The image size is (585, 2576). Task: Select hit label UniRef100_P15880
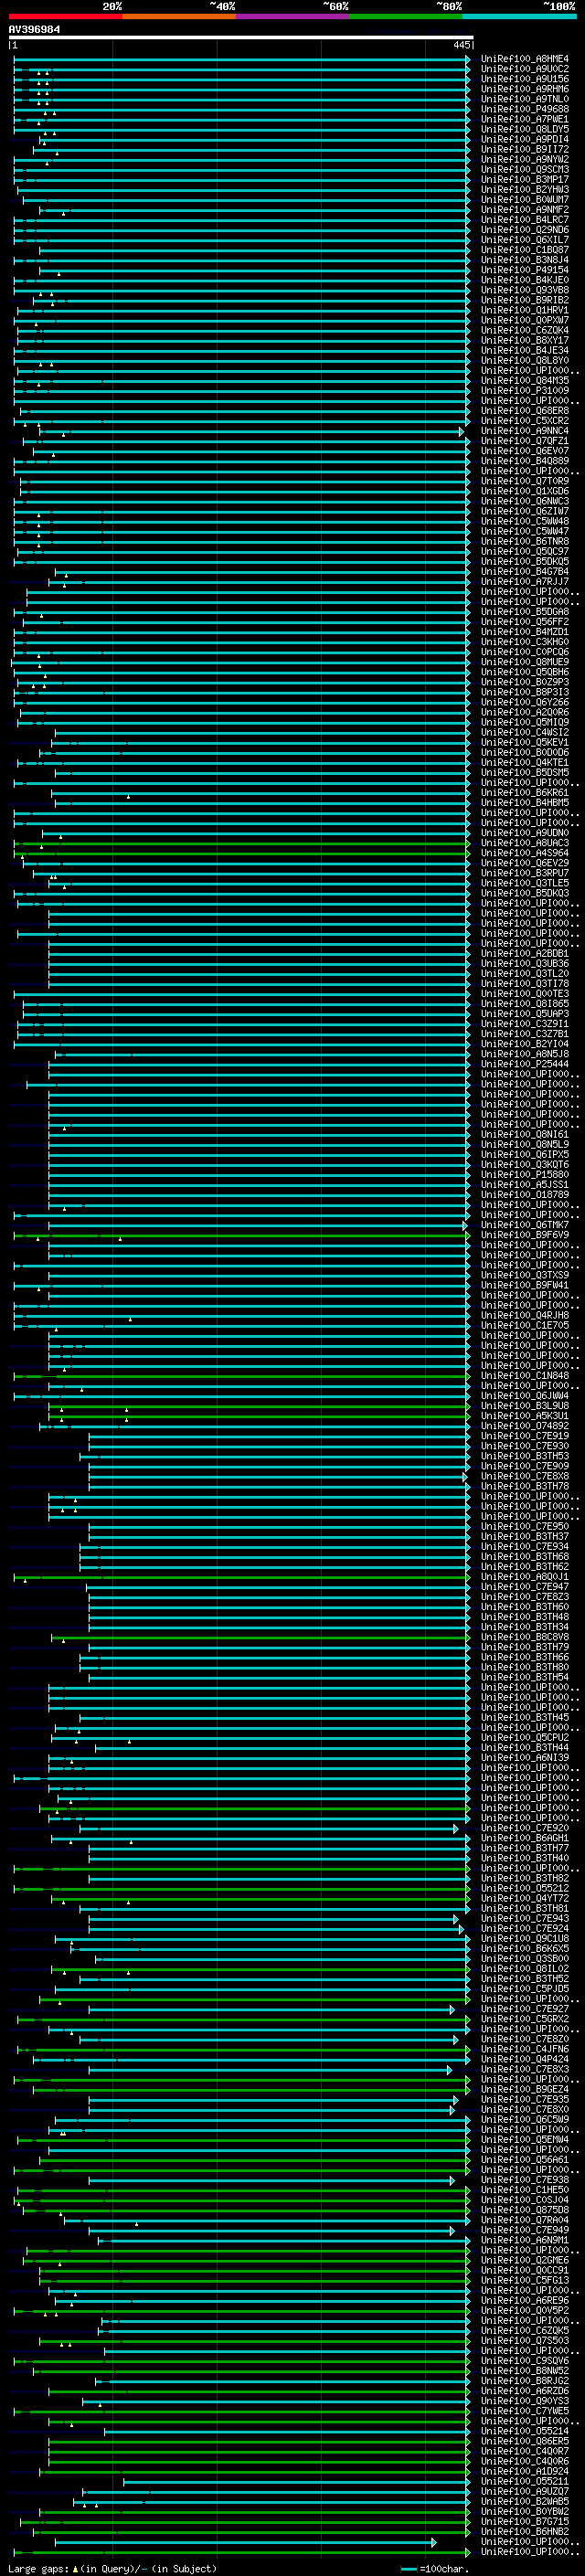525,1175
